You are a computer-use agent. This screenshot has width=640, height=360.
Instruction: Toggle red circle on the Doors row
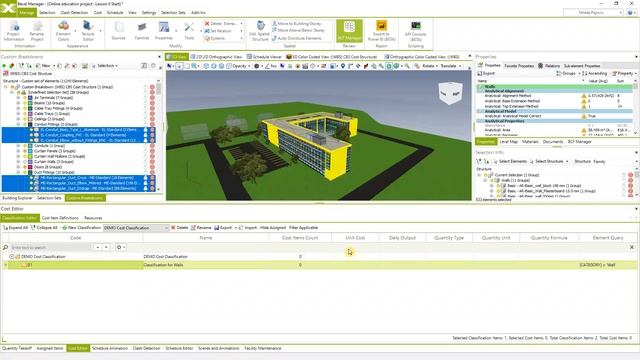tap(152, 167)
